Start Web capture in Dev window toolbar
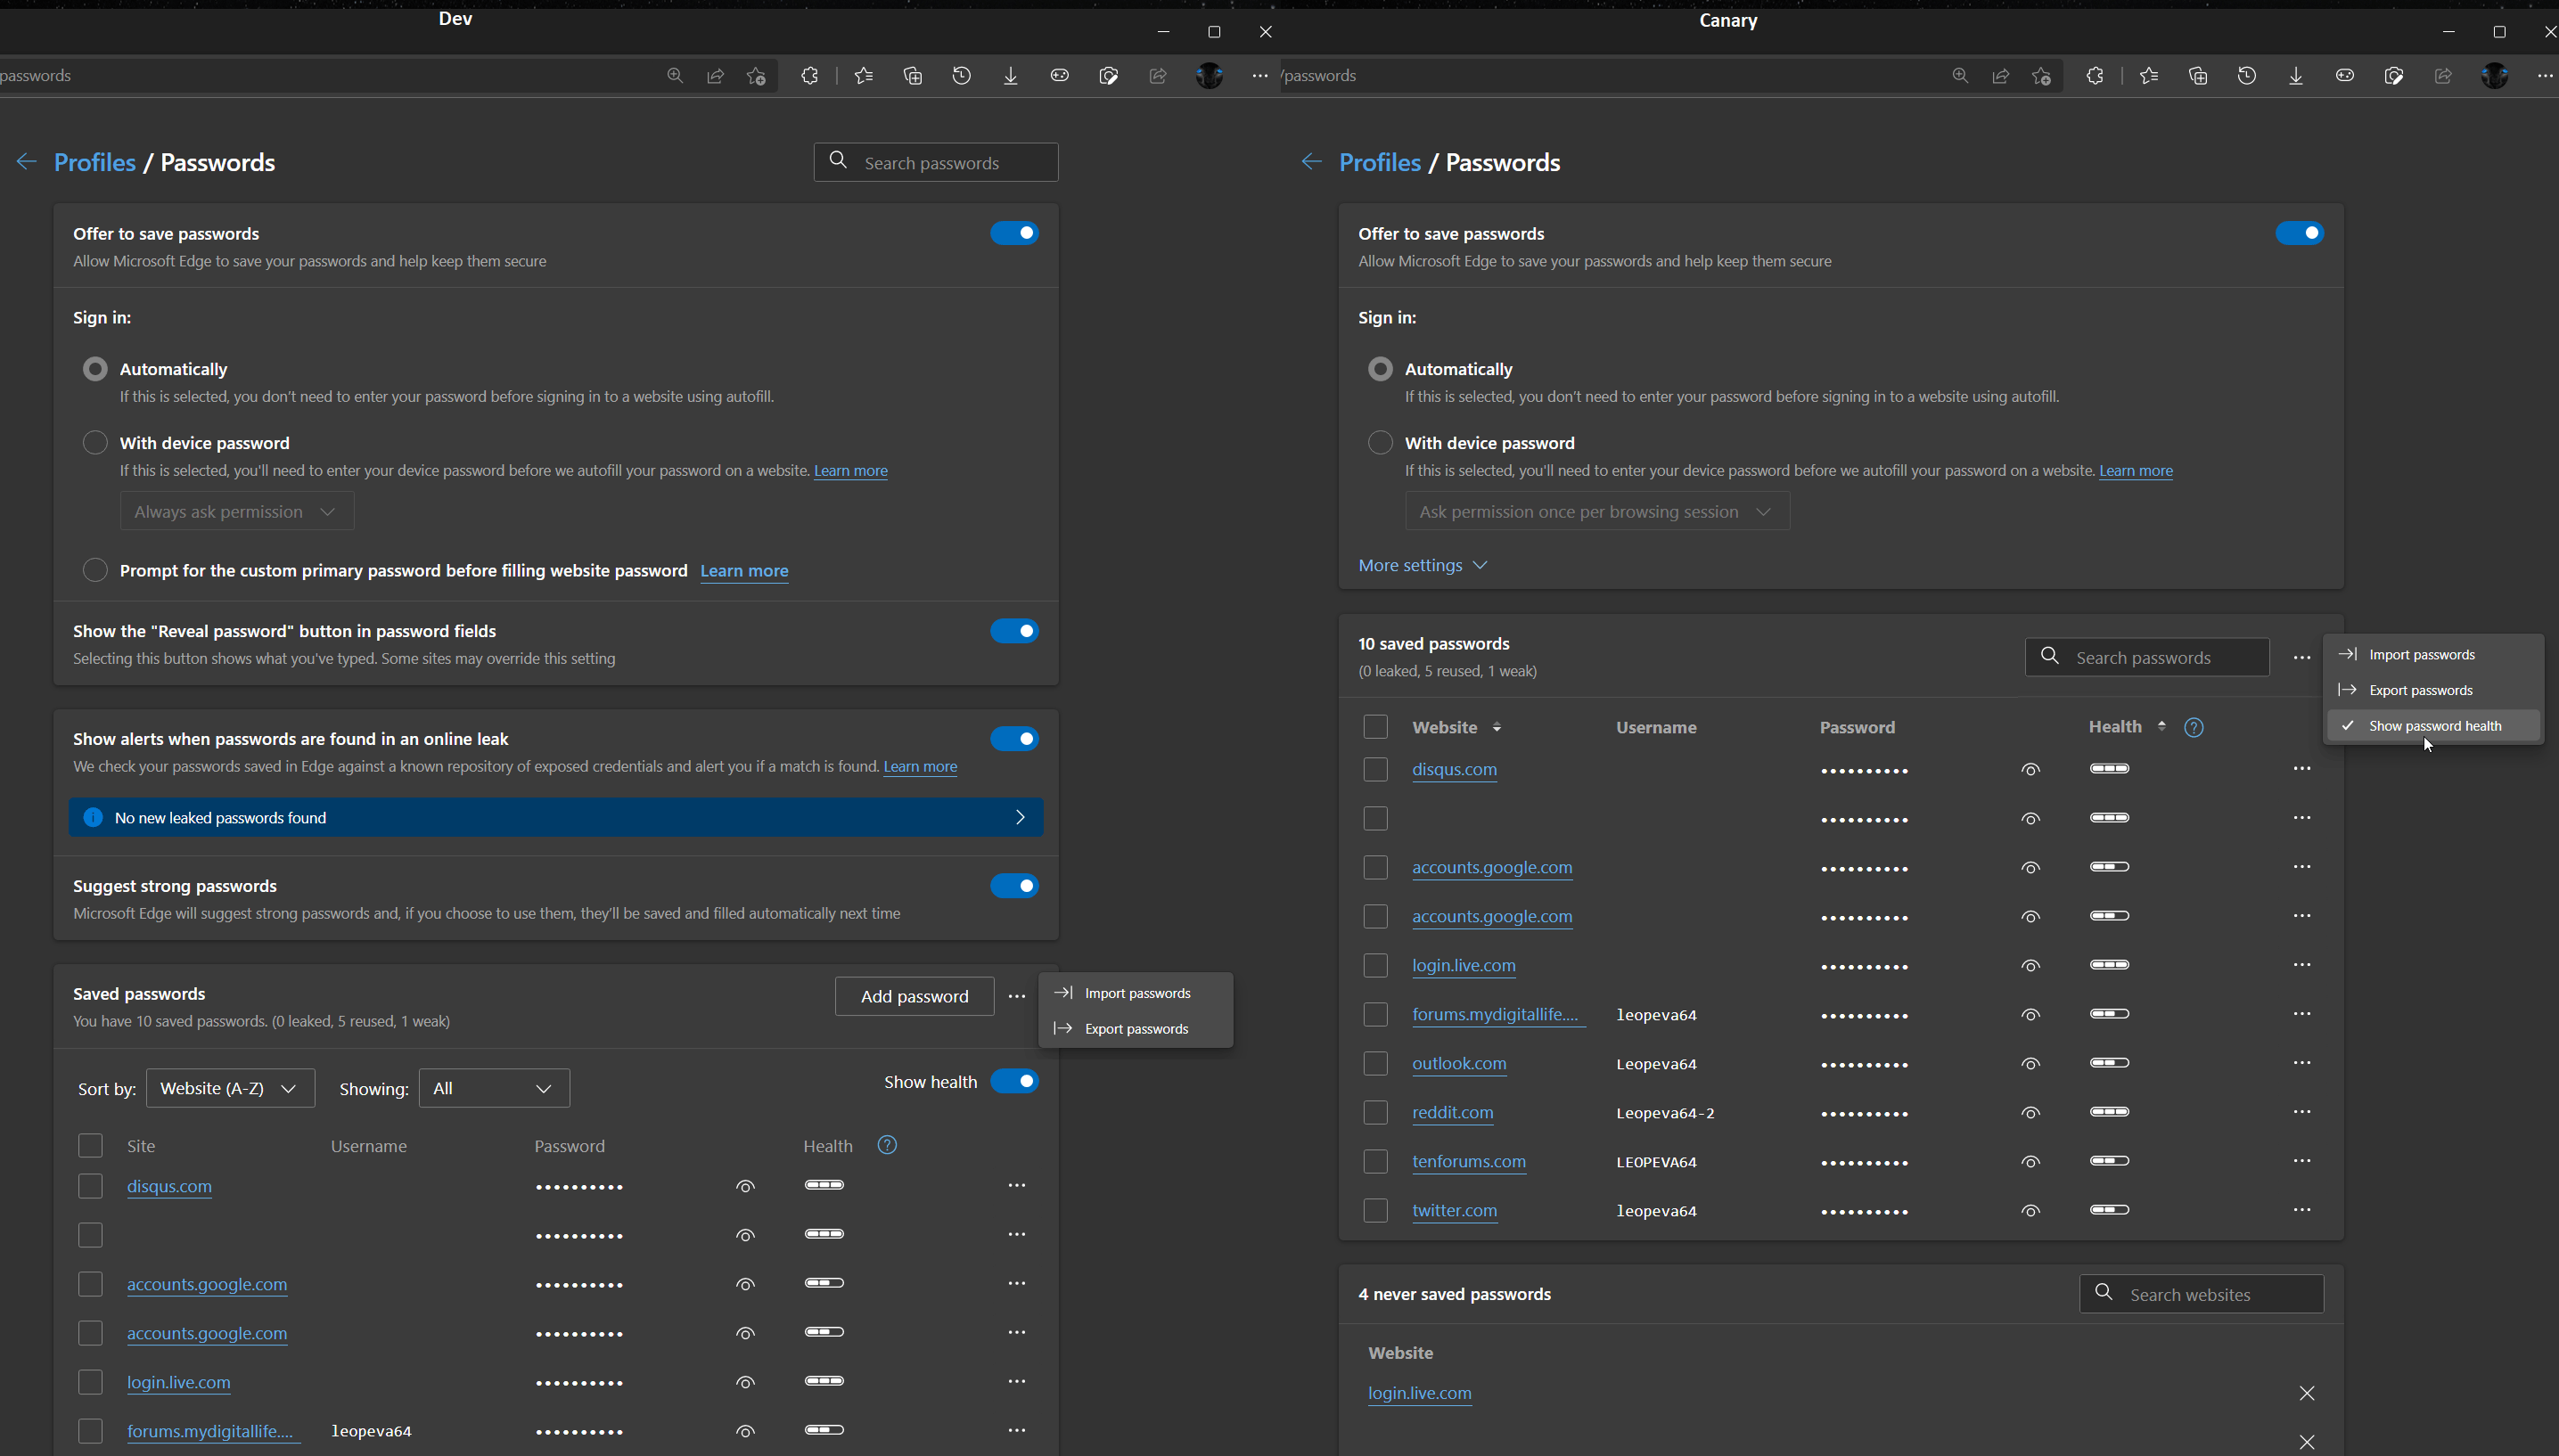The image size is (2559, 1456). click(1108, 75)
